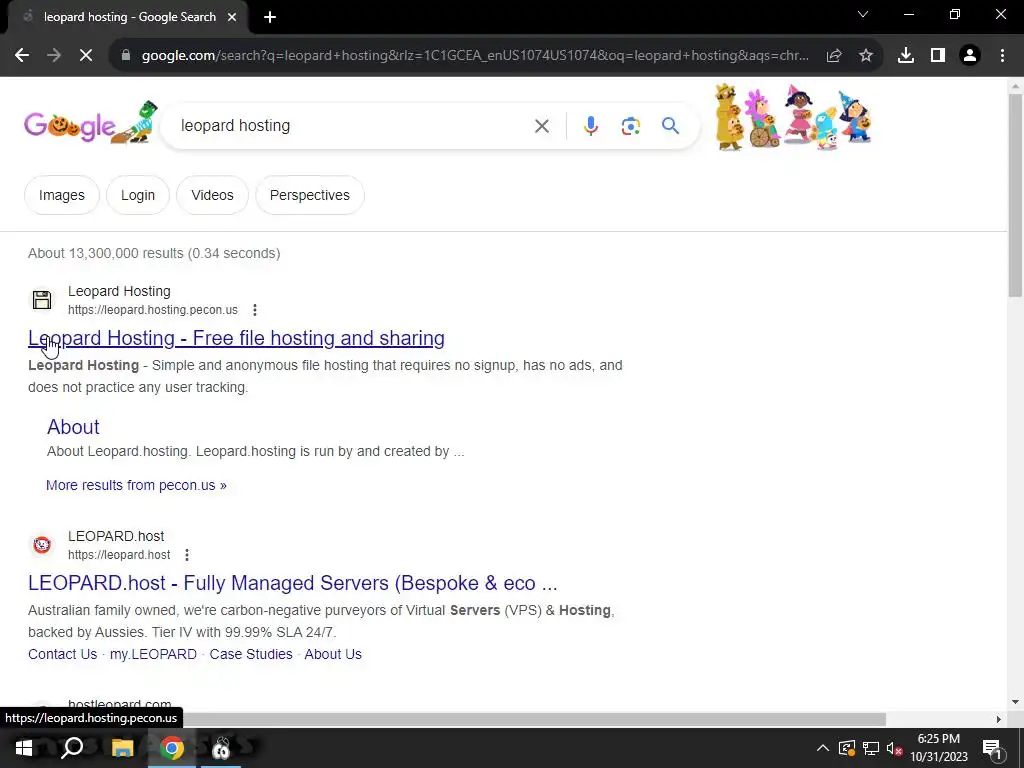1024x768 pixels.
Task: Go back using the browser back arrow
Action: coord(22,56)
